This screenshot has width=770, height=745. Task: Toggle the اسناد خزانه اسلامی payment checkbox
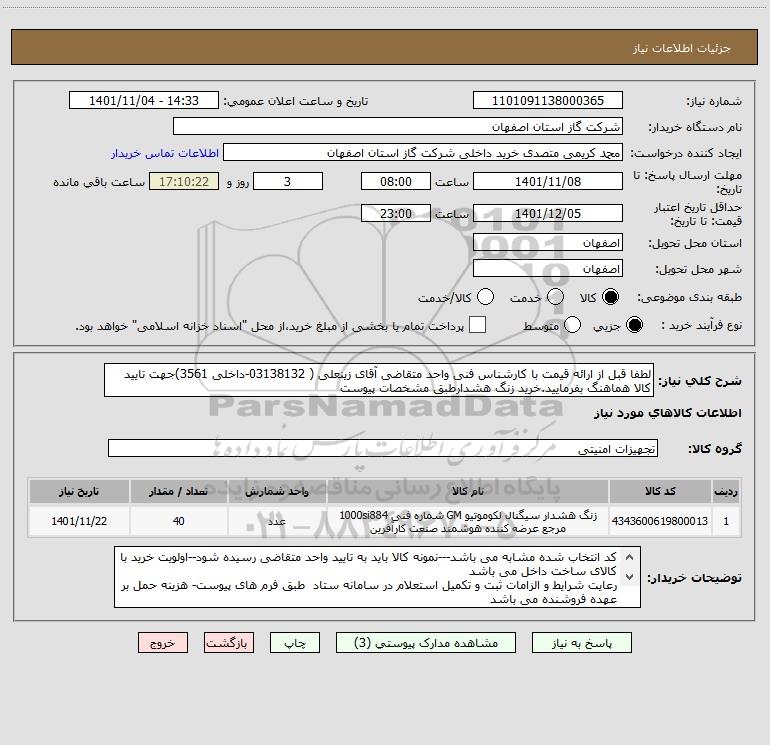(477, 325)
